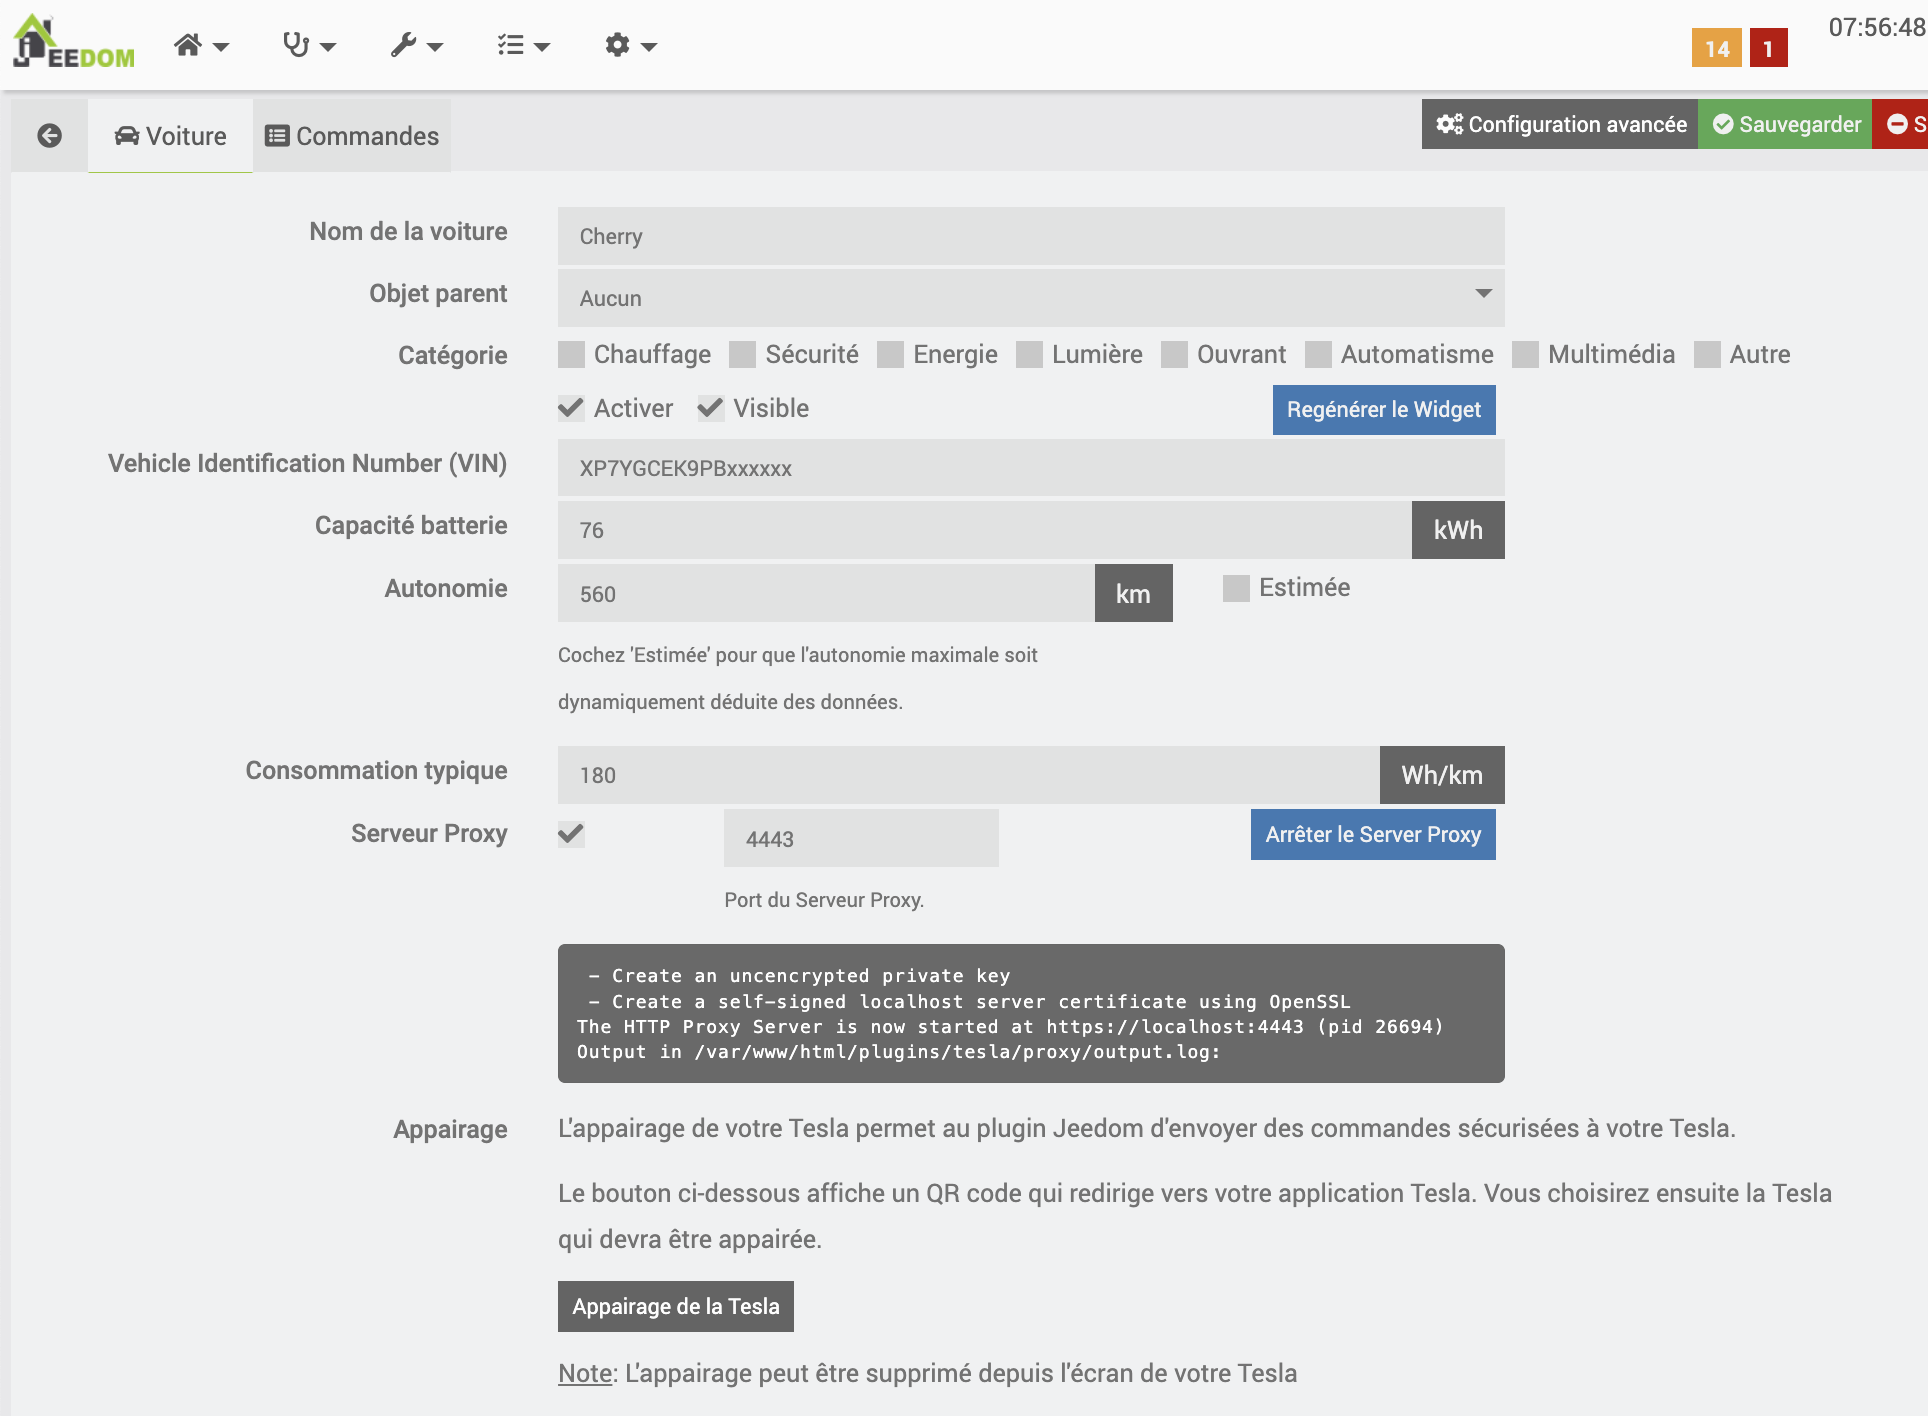Expand the settings menu caret
The width and height of the screenshot is (1928, 1416).
[649, 47]
